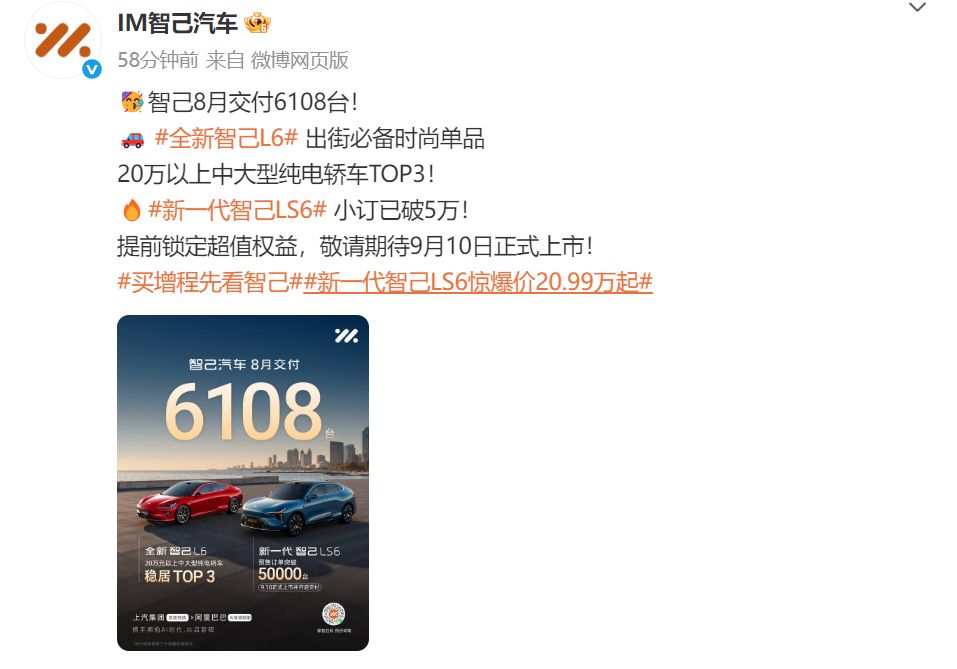Open the 6108 delivery poster image
The width and height of the screenshot is (957, 669).
pos(243,483)
